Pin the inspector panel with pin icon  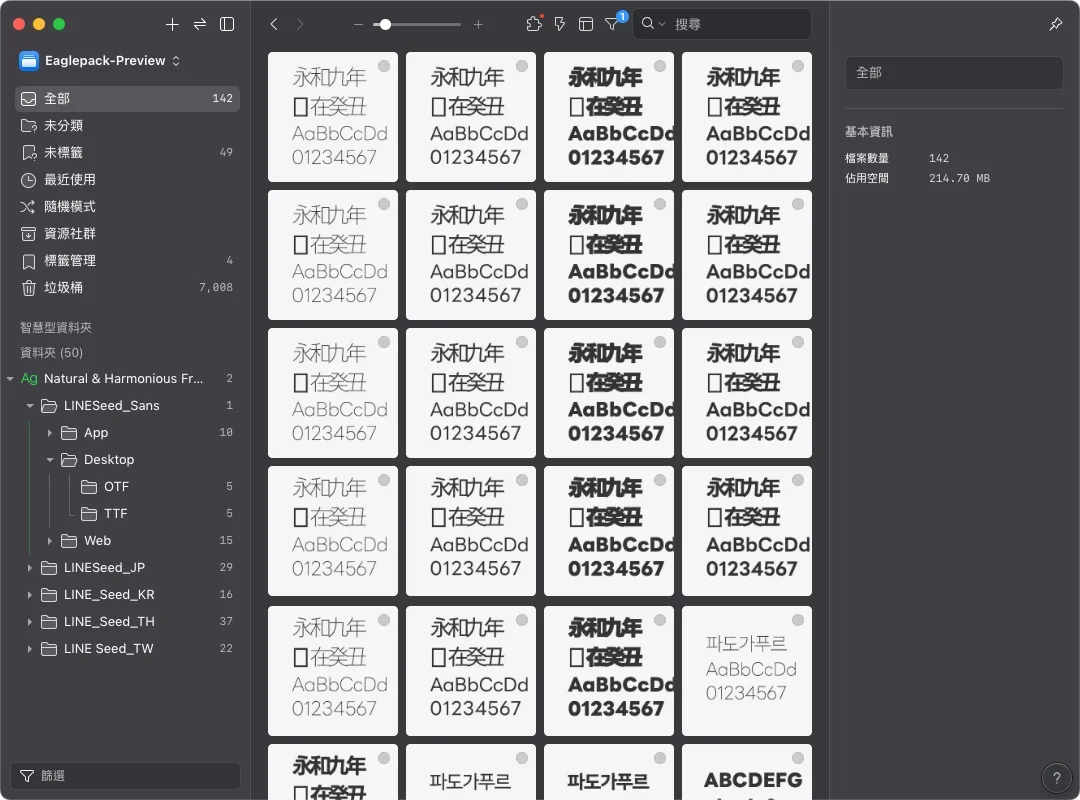(x=1055, y=24)
